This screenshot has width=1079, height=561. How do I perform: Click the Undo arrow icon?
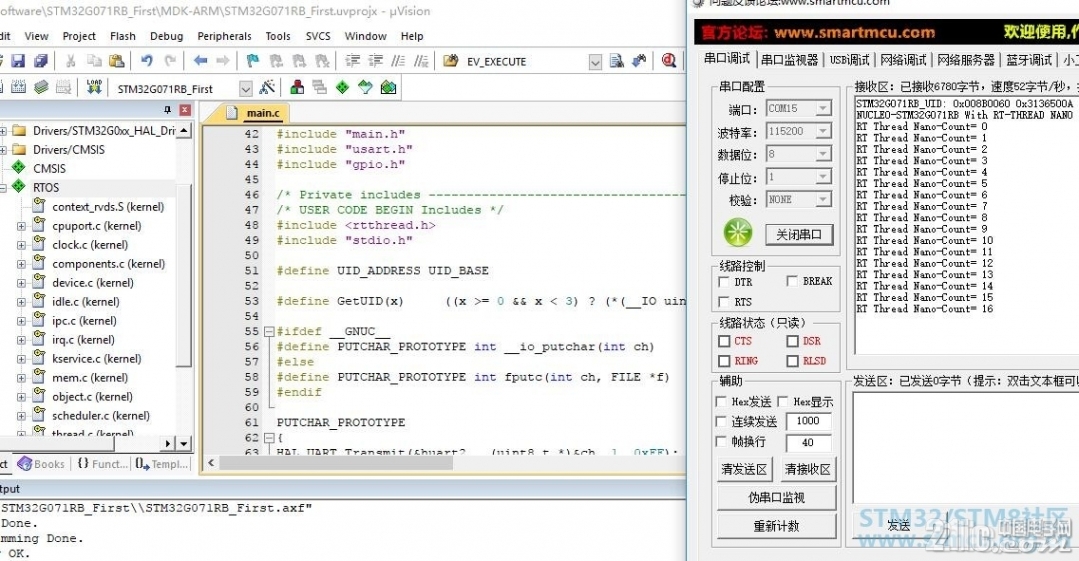point(146,61)
